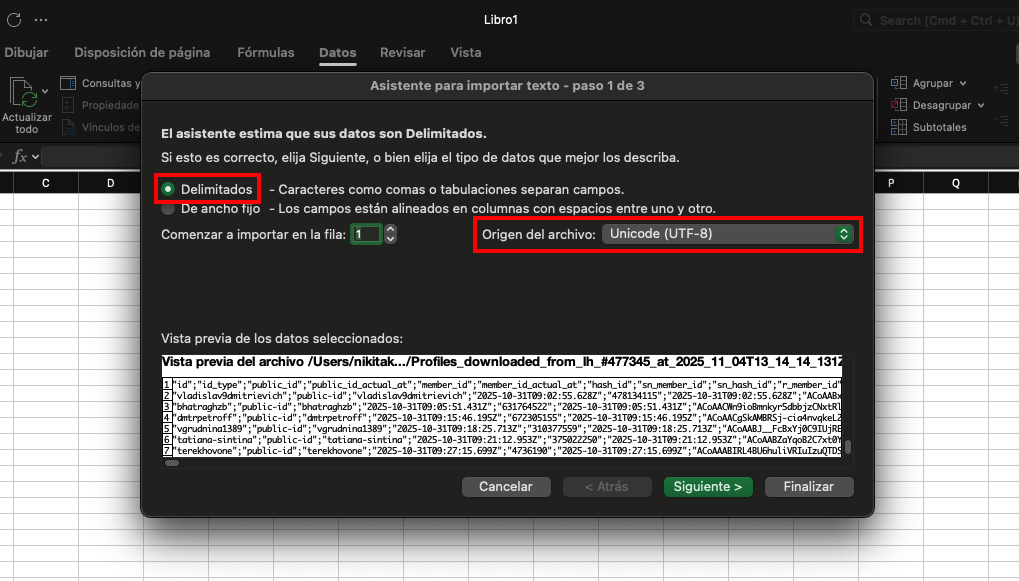The height and width of the screenshot is (581, 1019).
Task: Click the Agrupar icon in the ribbon
Action: [898, 83]
